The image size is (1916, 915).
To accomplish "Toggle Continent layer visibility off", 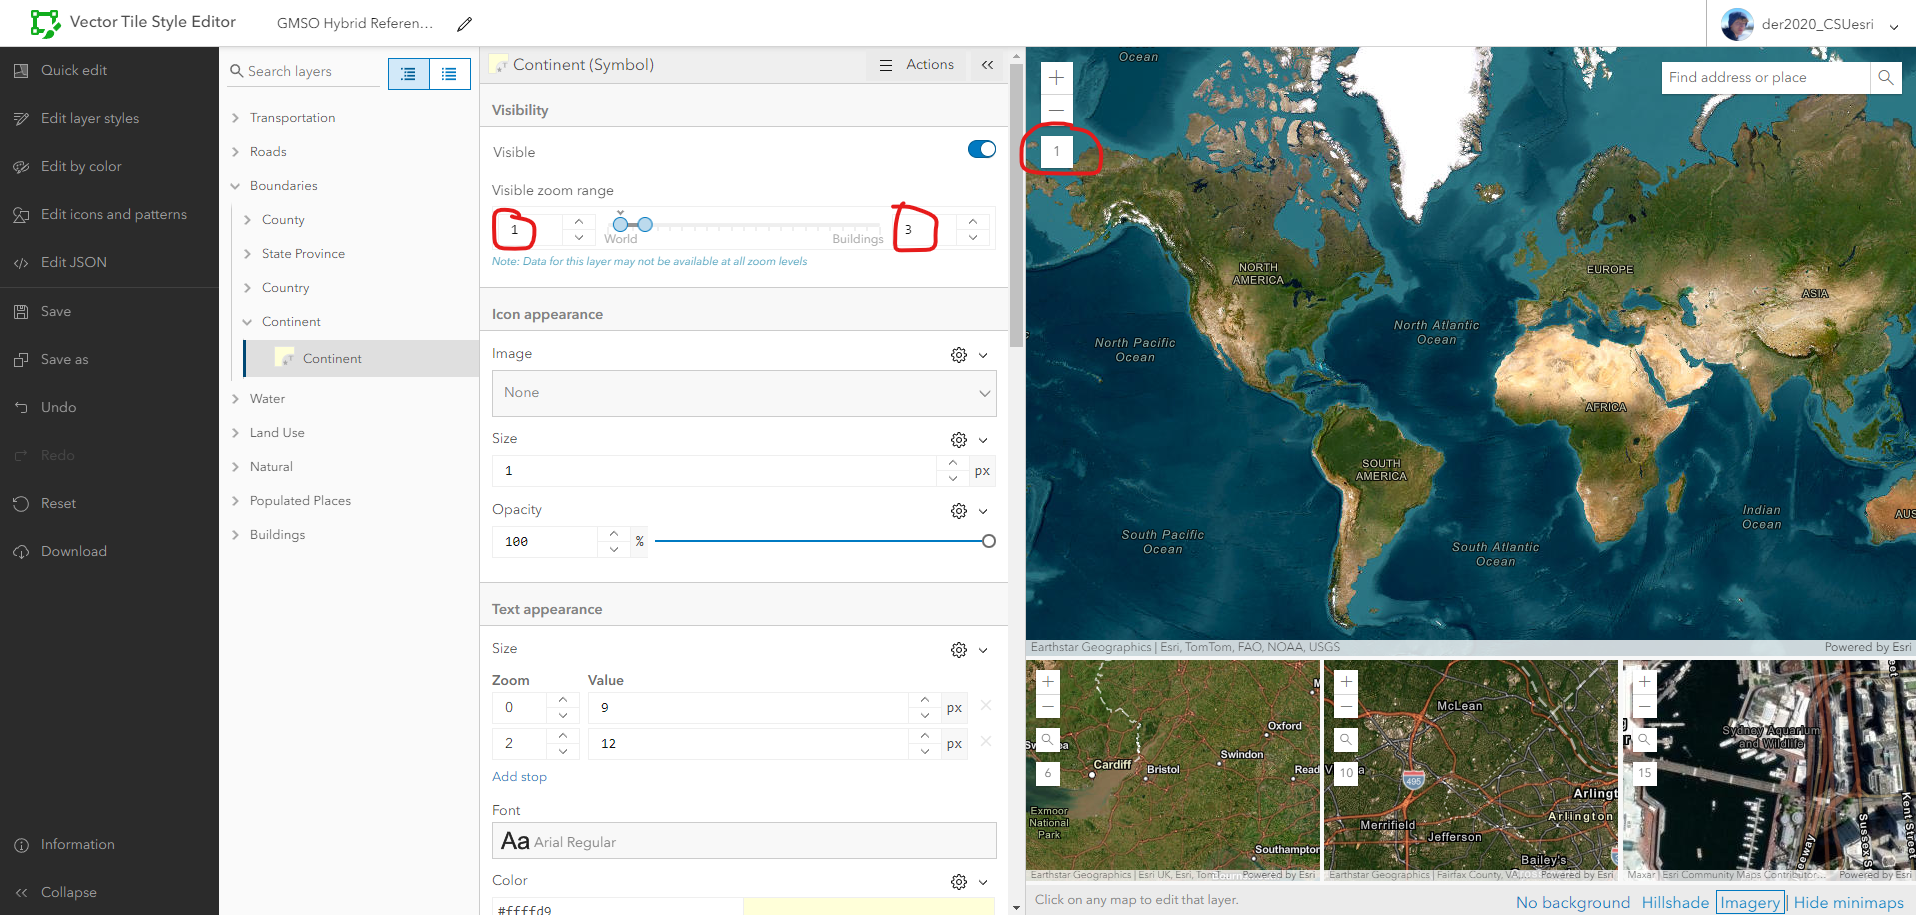I will click(x=981, y=149).
